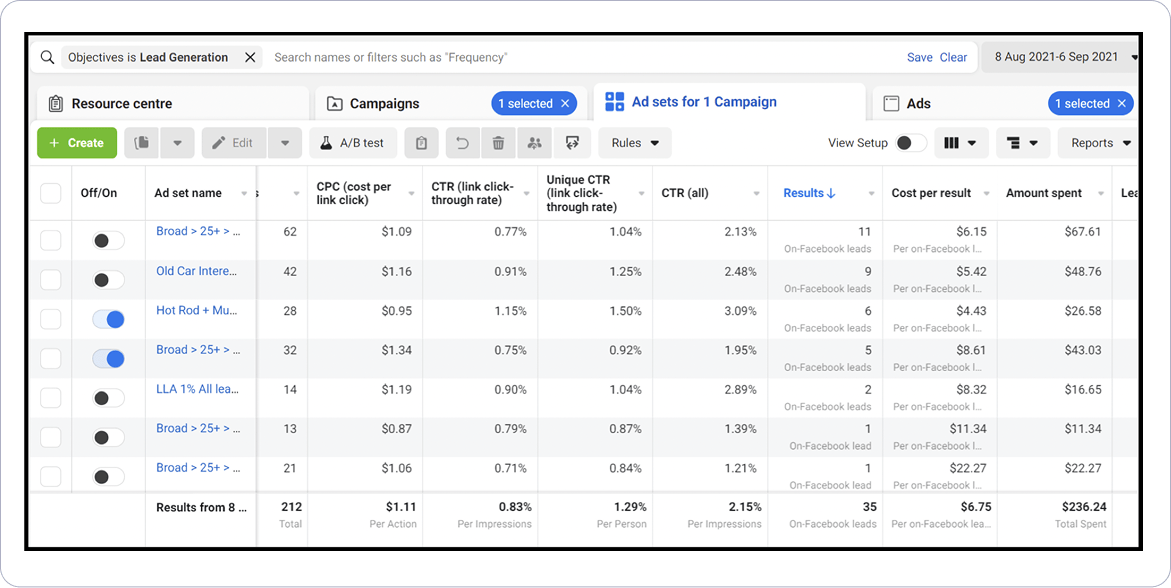Click the audience people icon in toolbar
The width and height of the screenshot is (1171, 588).
(534, 143)
